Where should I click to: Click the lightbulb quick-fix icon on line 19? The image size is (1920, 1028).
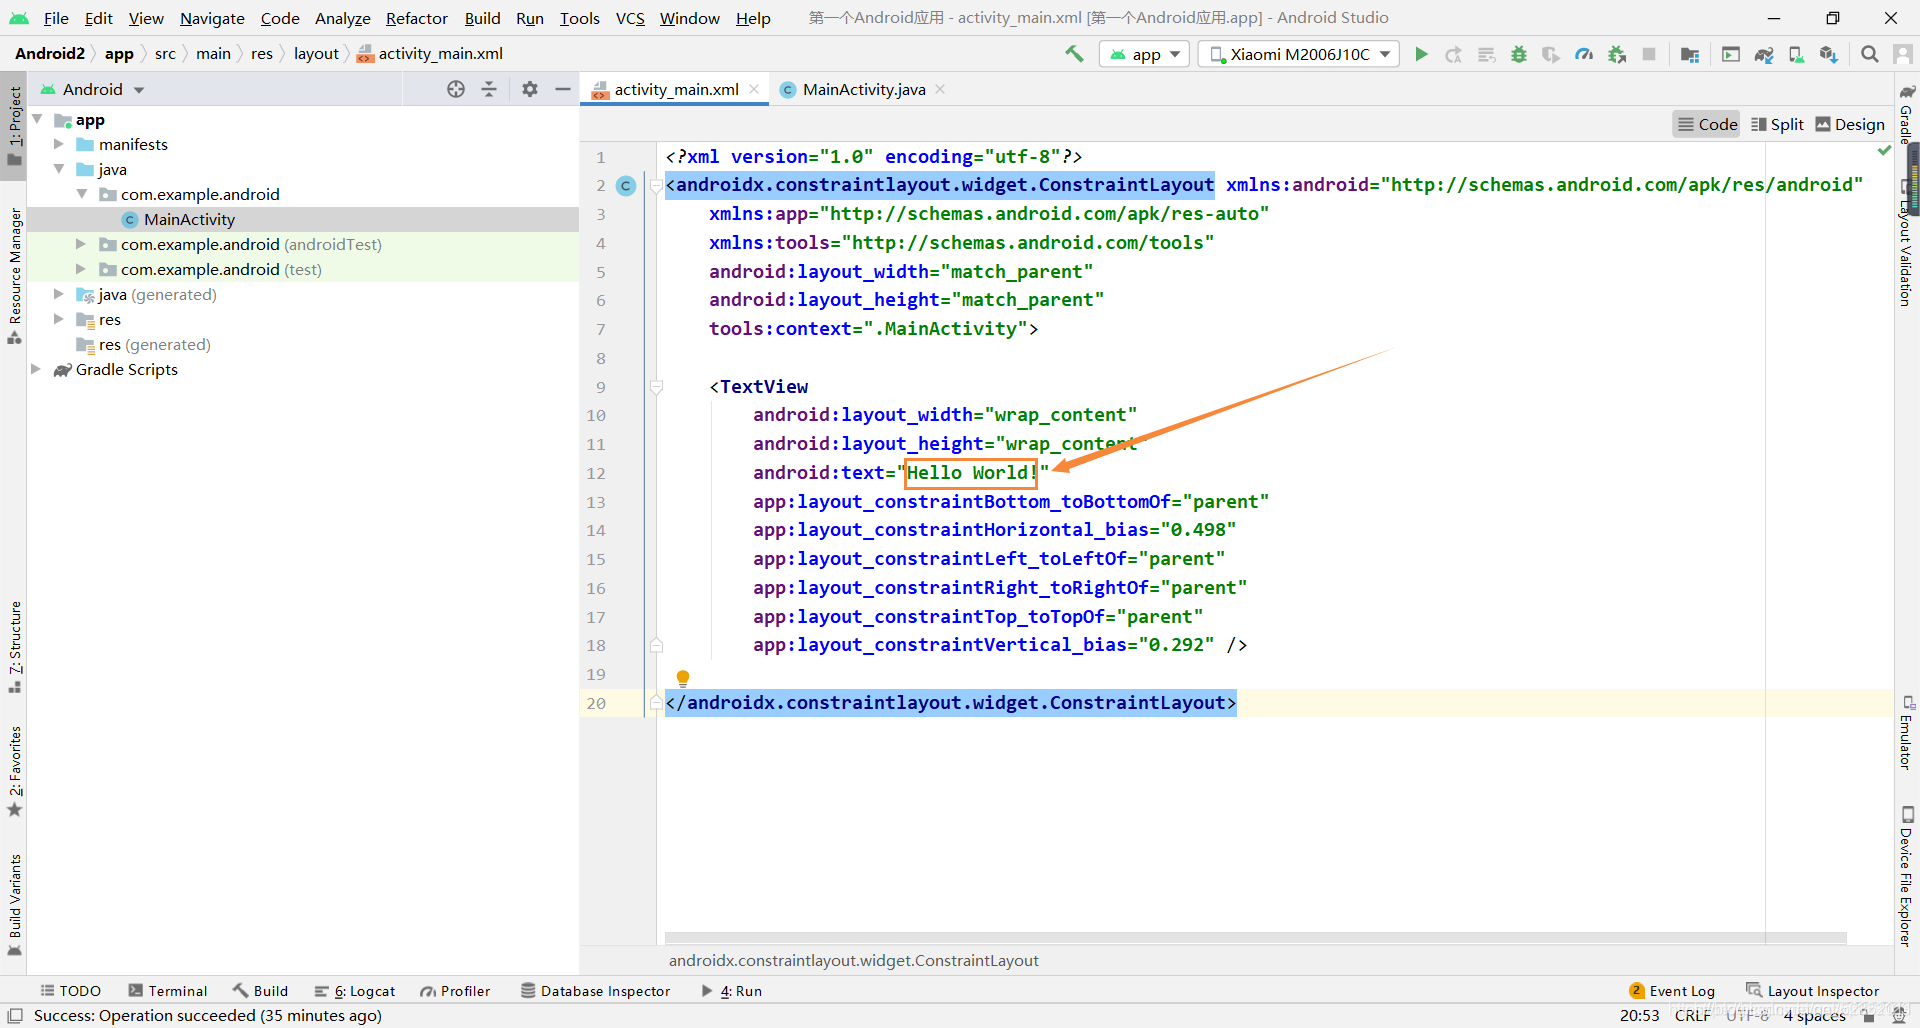[683, 678]
